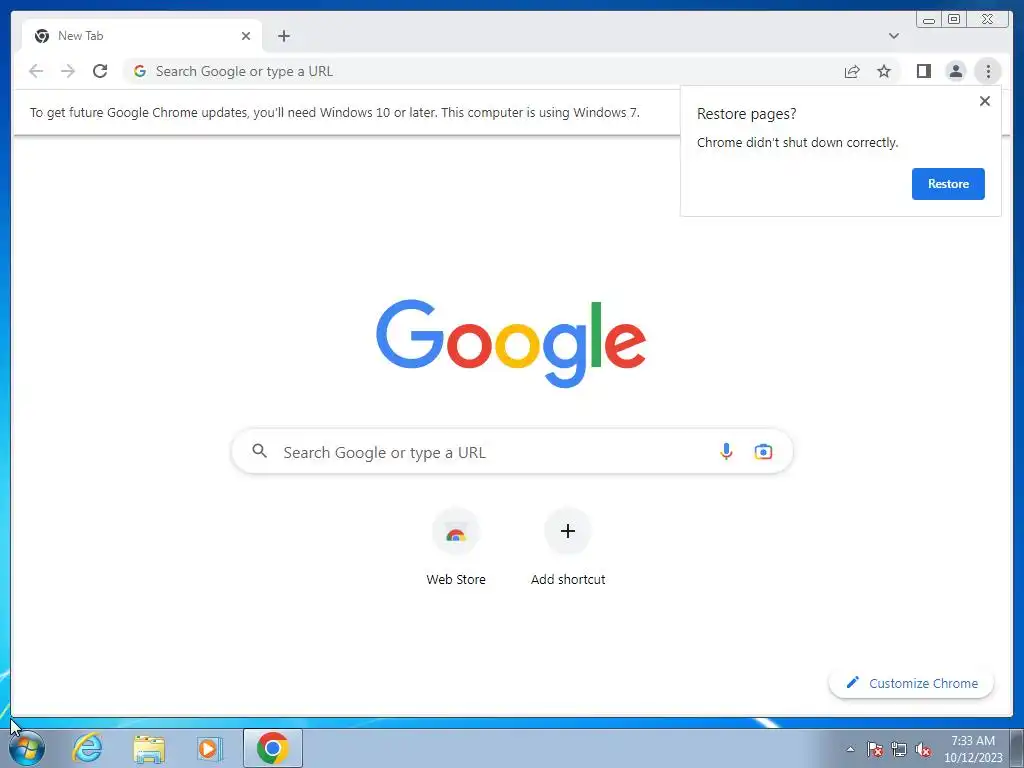
Task: Search by image with the camera icon
Action: tap(763, 451)
